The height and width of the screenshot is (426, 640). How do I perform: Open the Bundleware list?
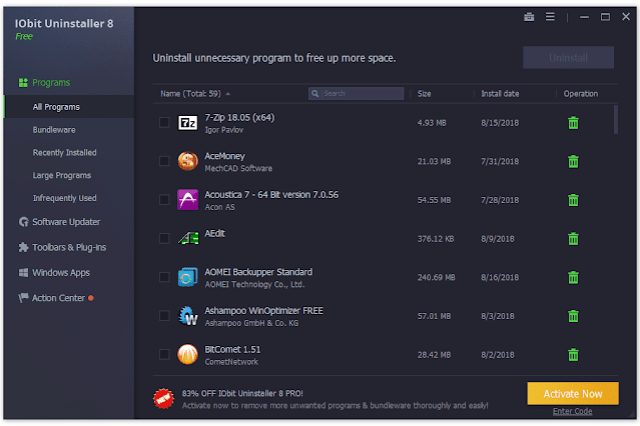click(x=54, y=130)
